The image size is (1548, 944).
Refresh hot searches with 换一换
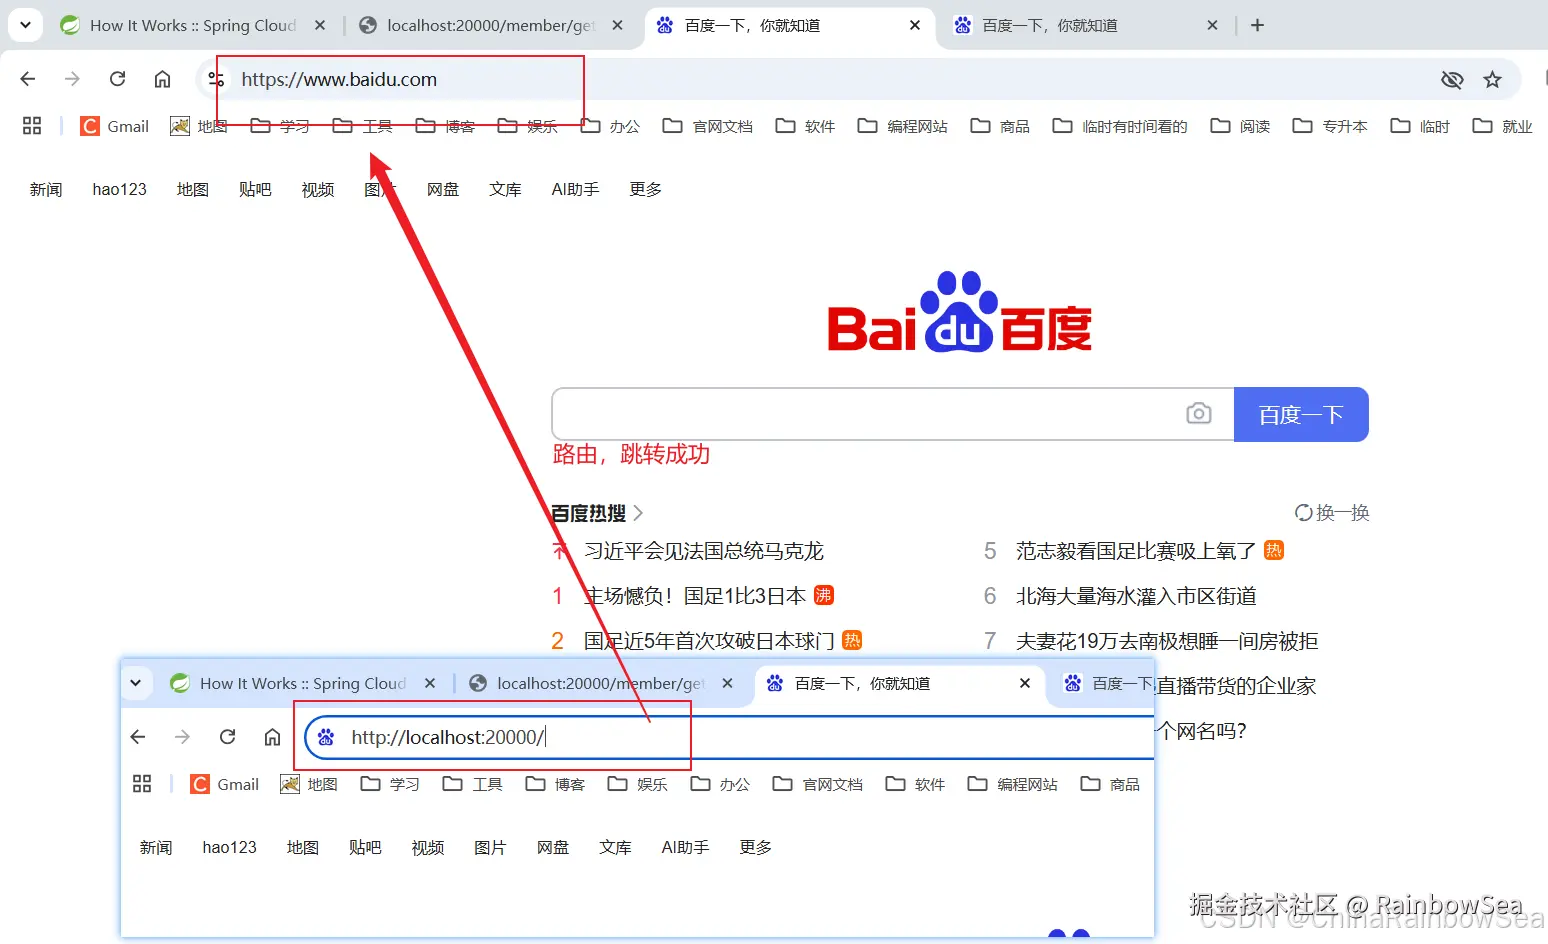coord(1332,513)
